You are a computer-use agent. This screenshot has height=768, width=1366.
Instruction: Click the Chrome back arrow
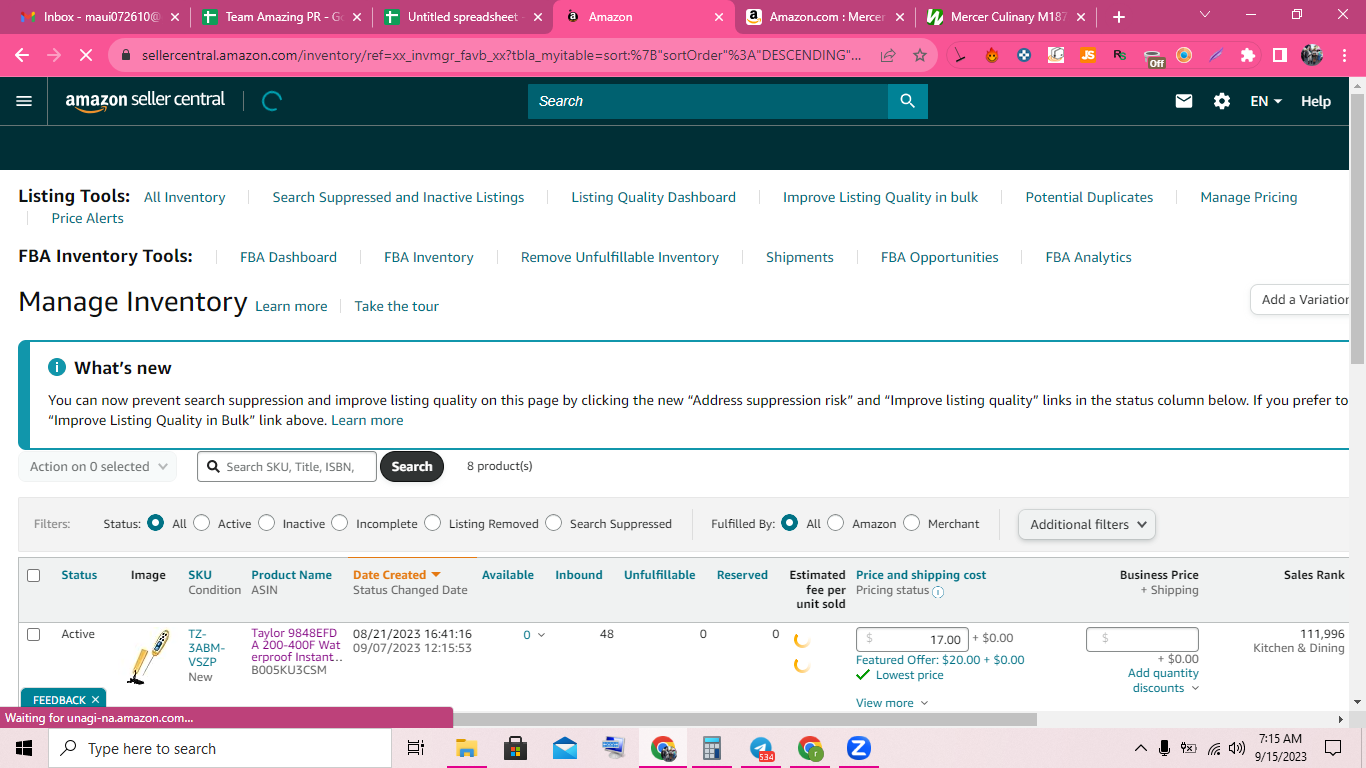pyautogui.click(x=22, y=56)
